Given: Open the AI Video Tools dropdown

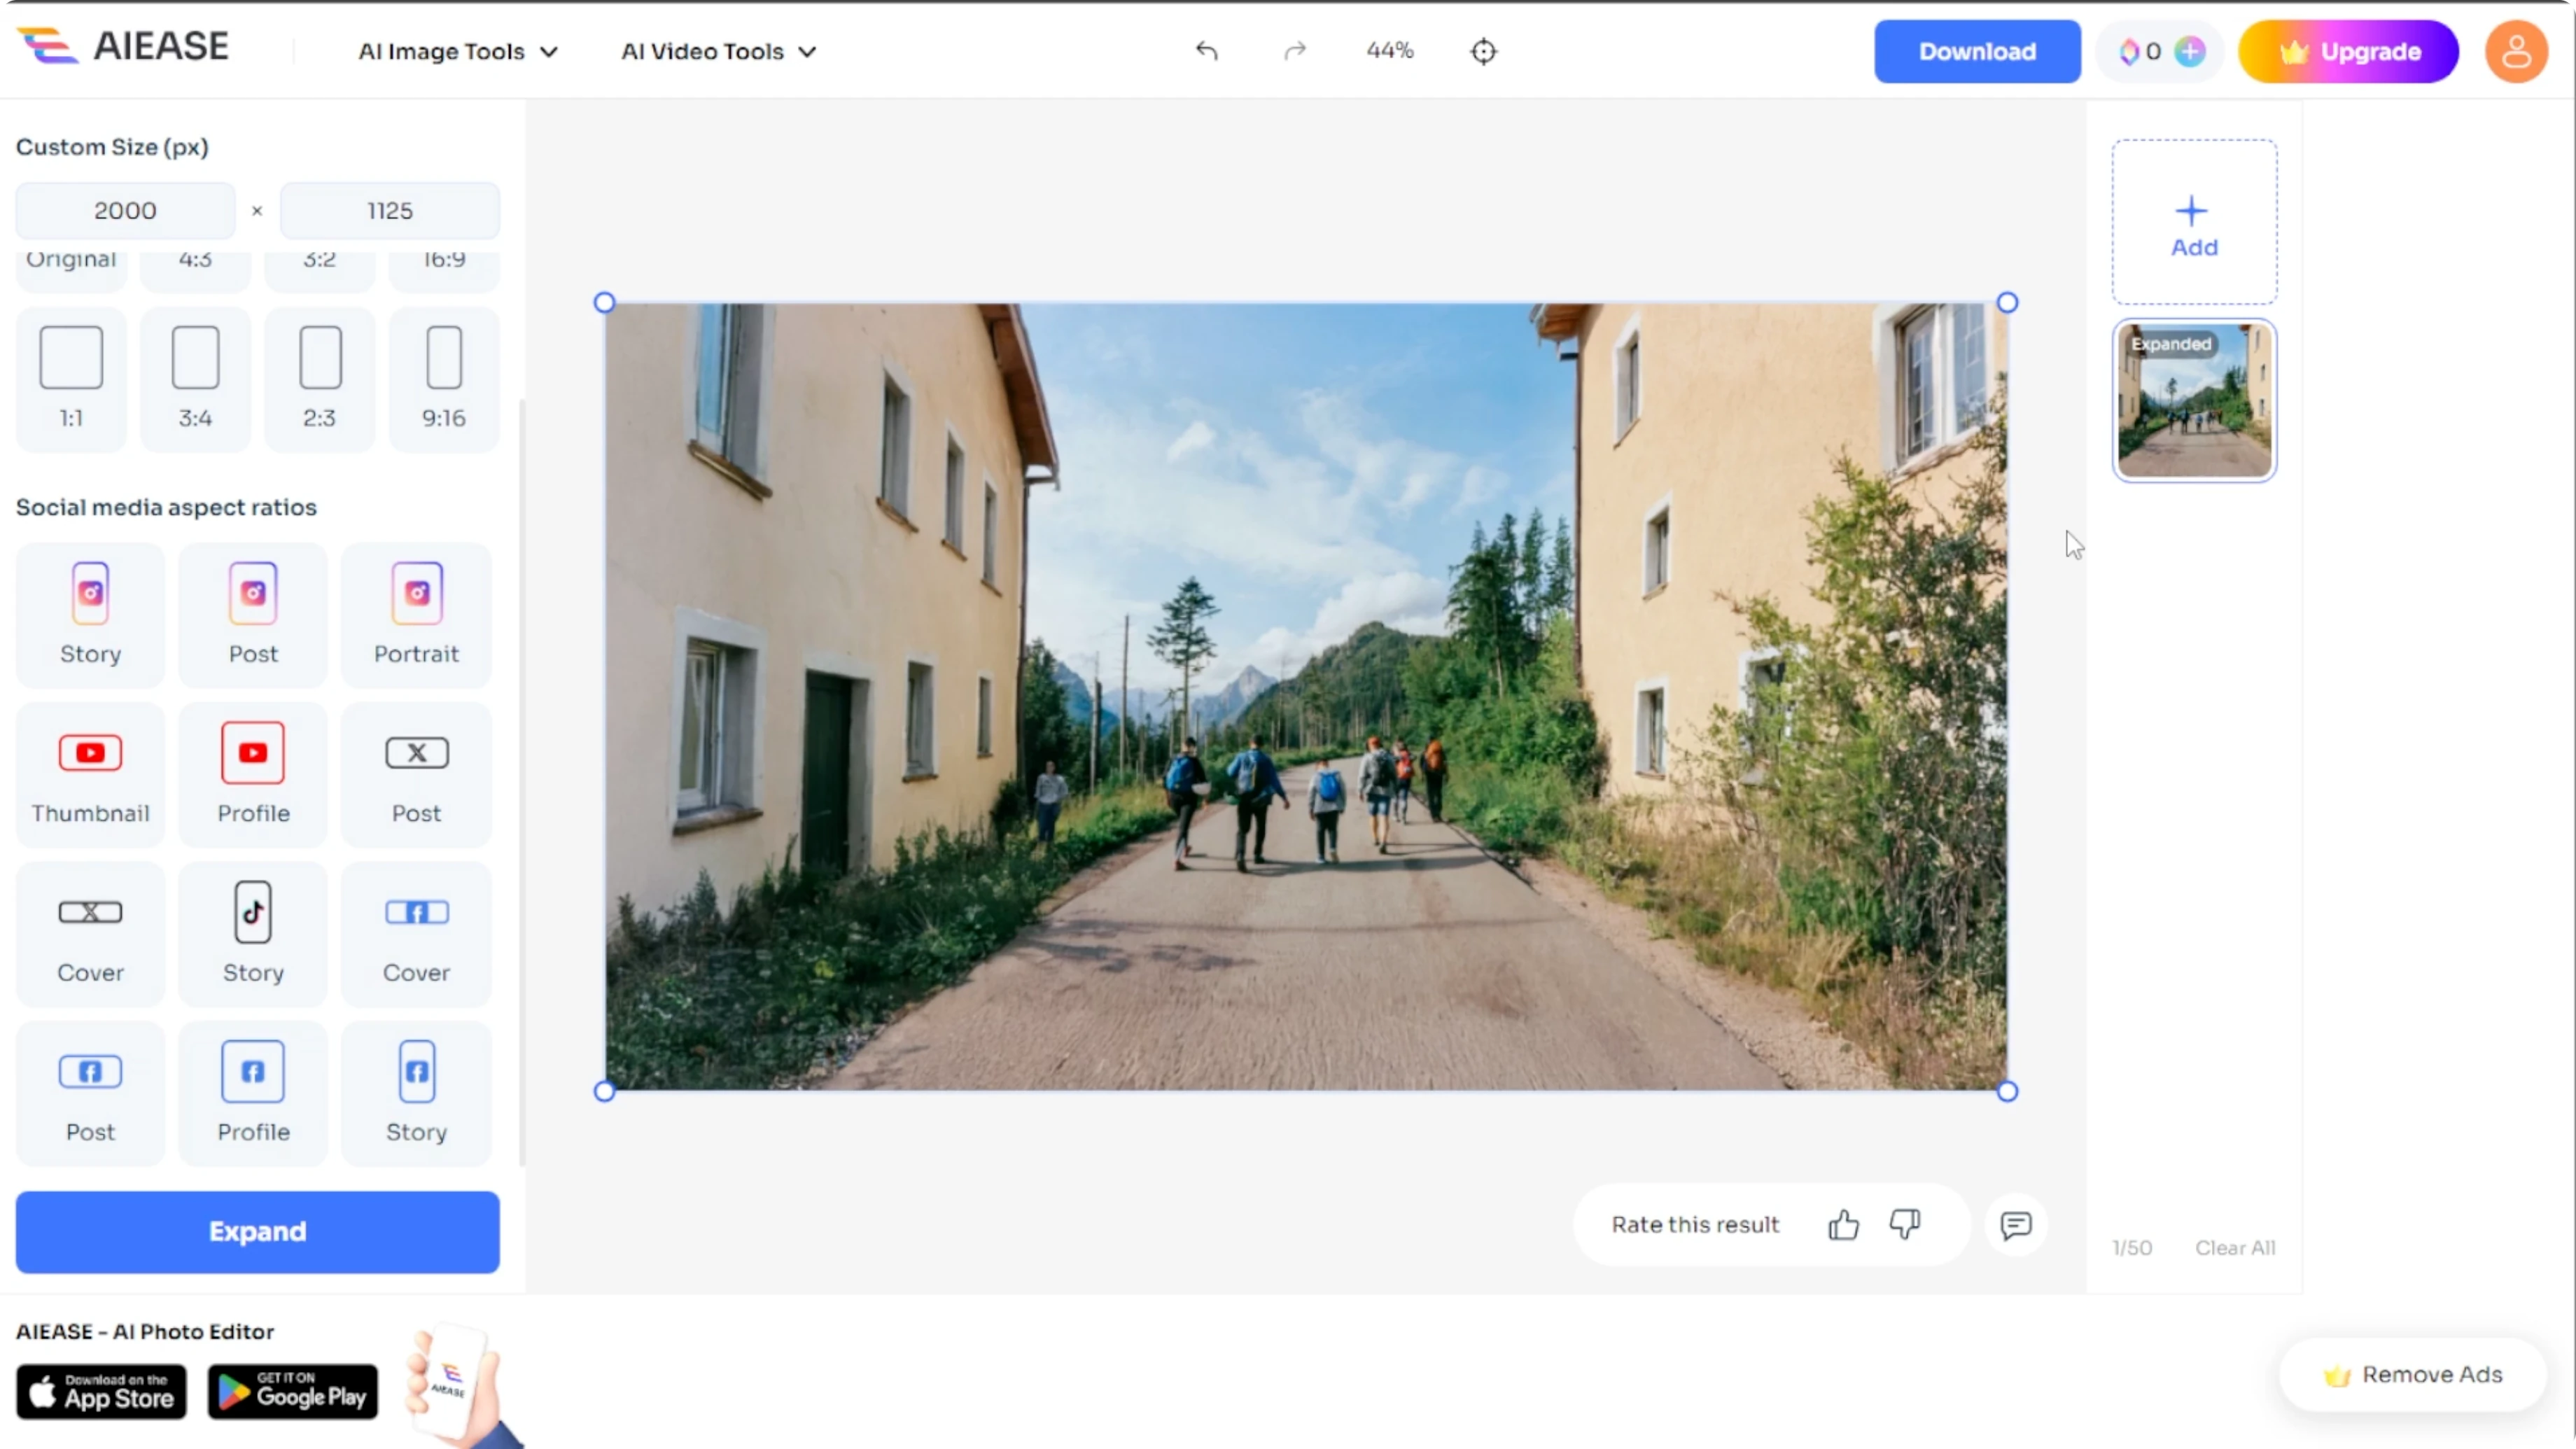Looking at the screenshot, I should [x=719, y=51].
